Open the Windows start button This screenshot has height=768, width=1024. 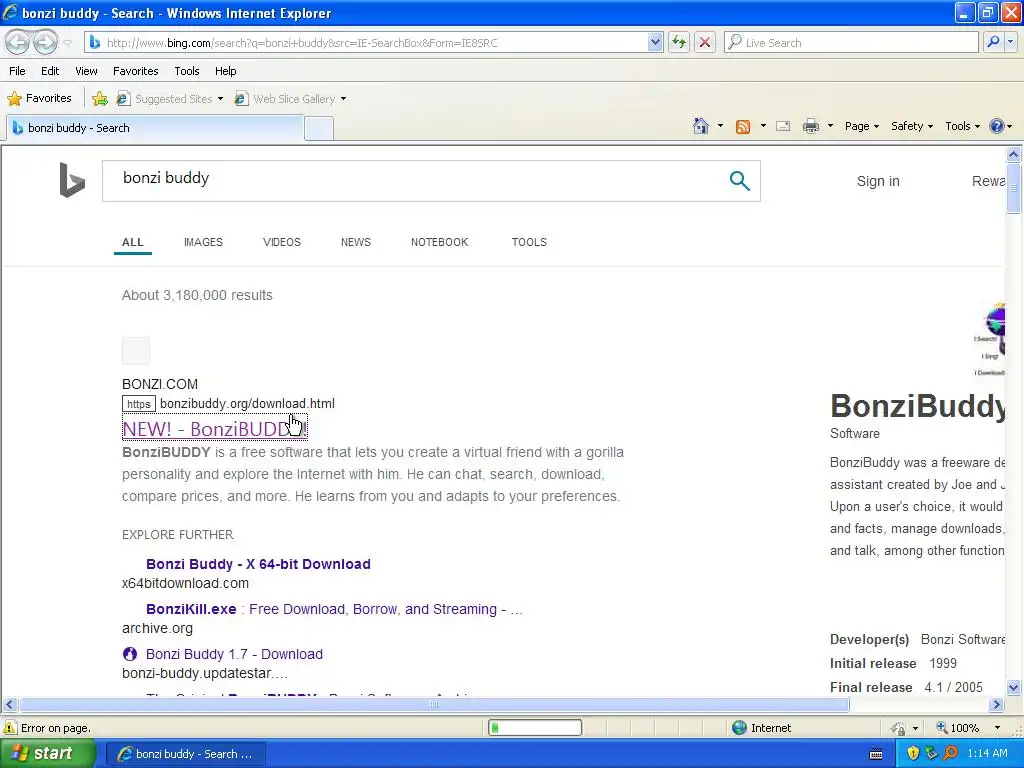coord(48,753)
